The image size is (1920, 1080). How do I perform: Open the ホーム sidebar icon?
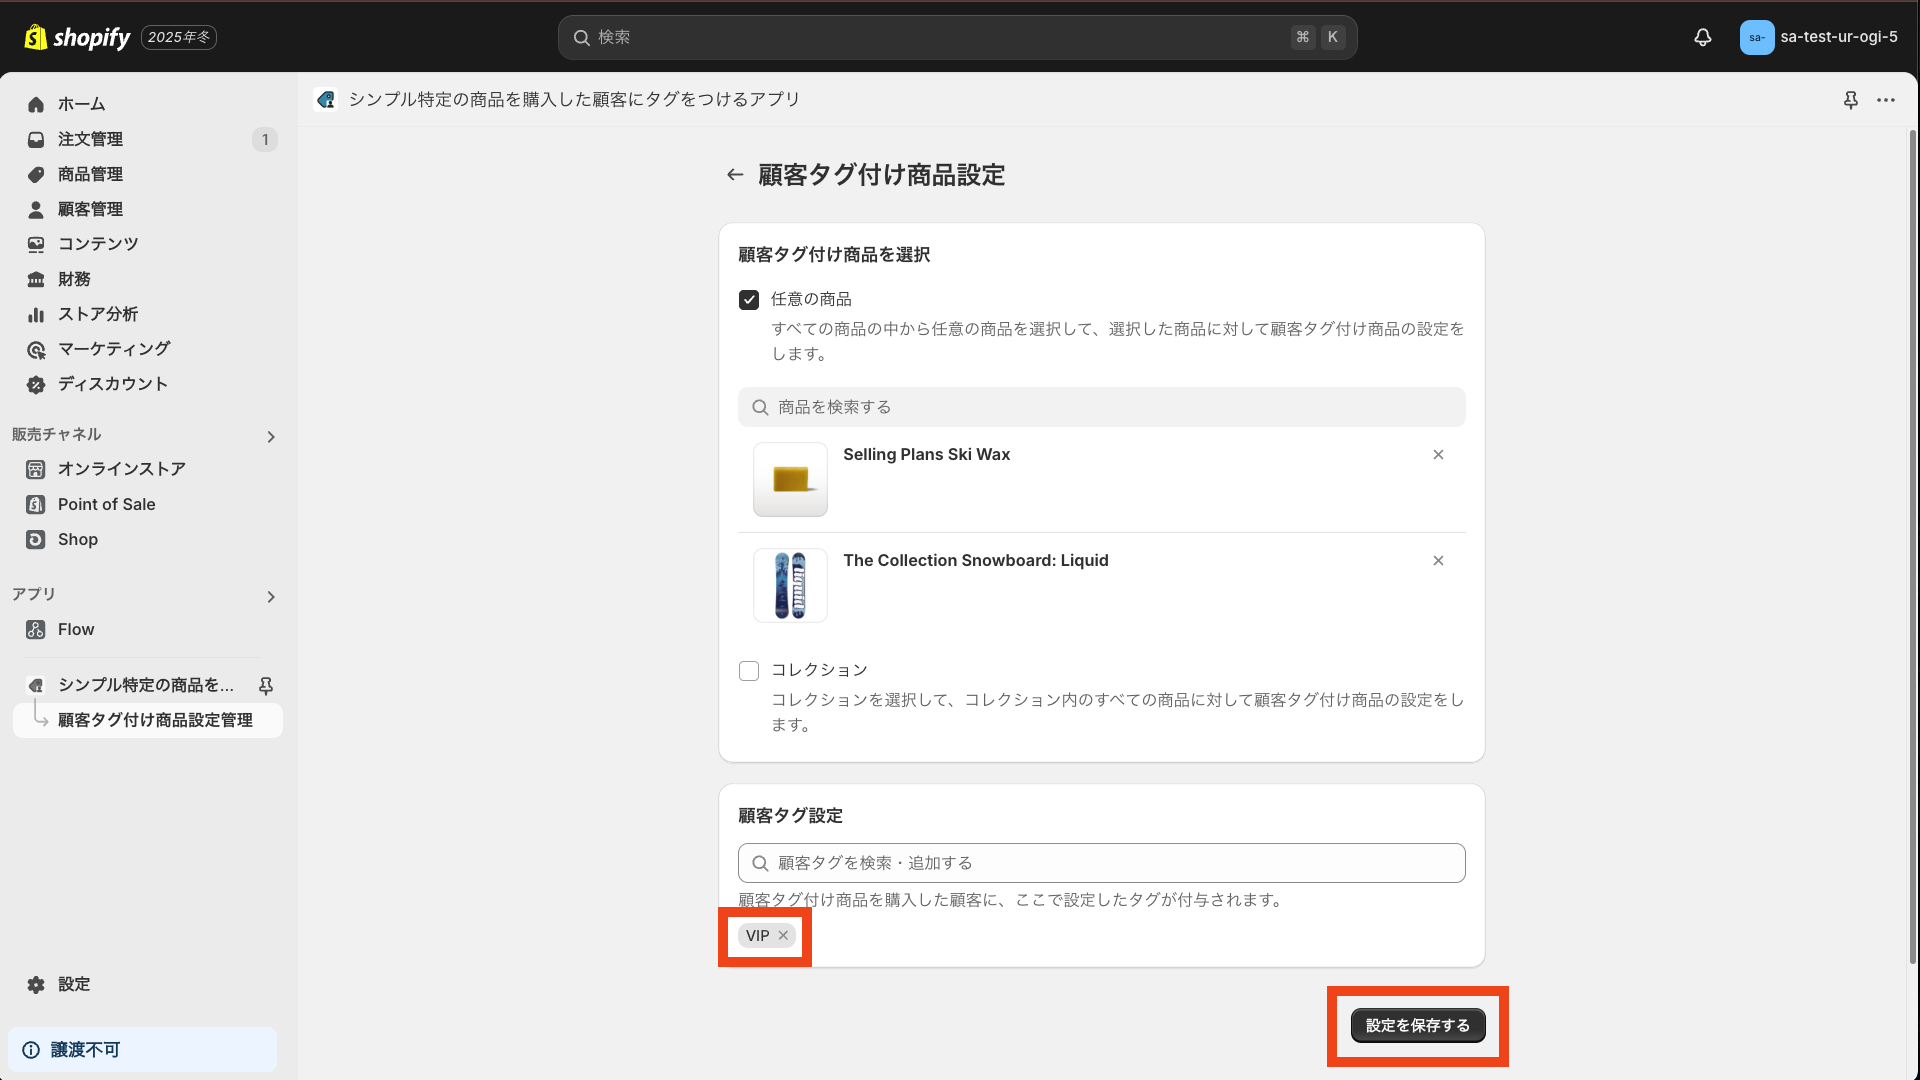click(x=36, y=104)
